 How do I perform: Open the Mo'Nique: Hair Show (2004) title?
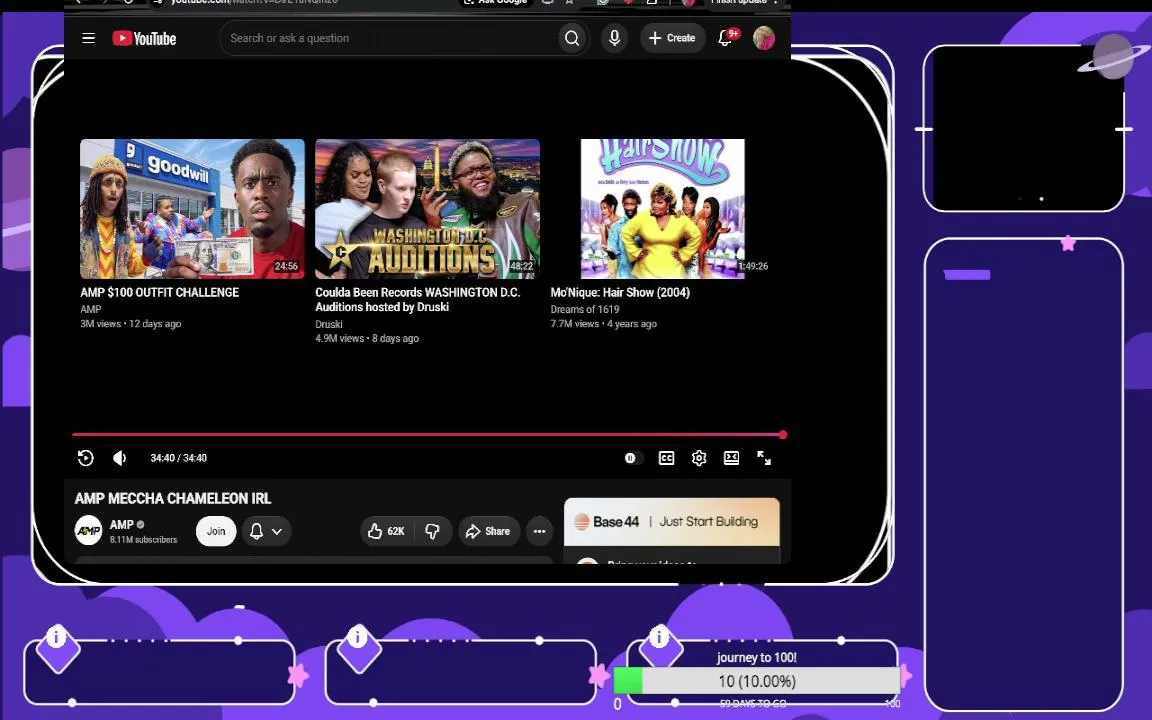tap(620, 292)
